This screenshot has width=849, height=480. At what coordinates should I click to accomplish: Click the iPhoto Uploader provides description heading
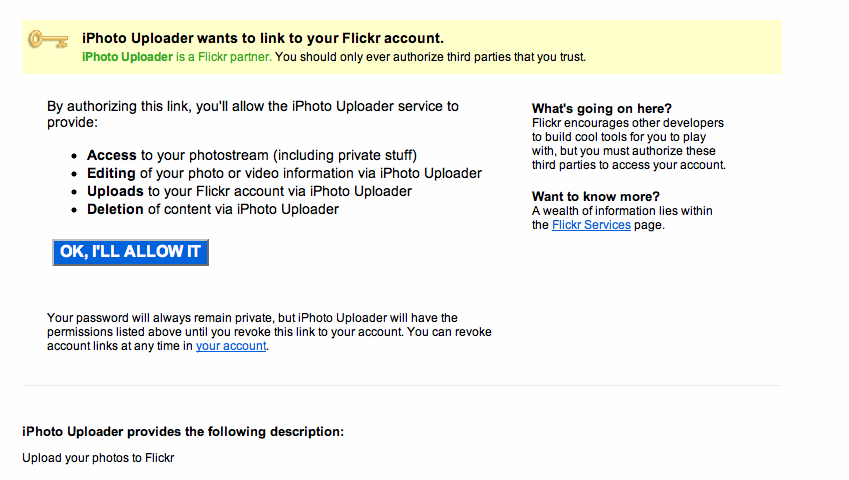click(x=183, y=432)
